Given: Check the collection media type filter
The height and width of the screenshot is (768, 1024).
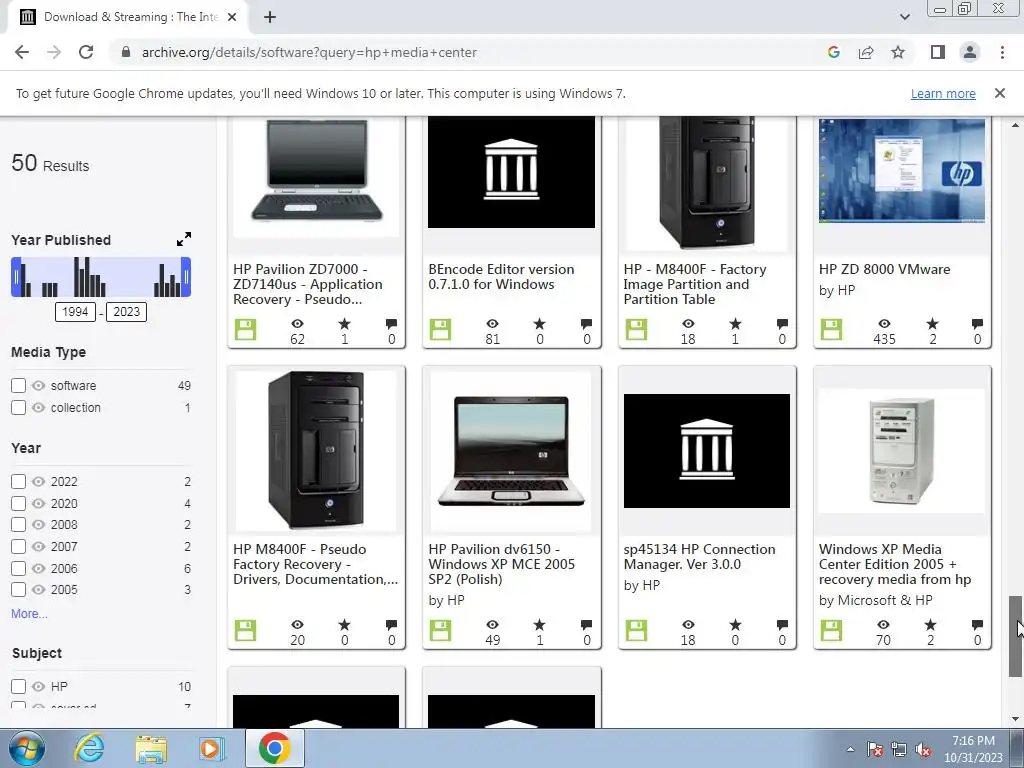Looking at the screenshot, I should click(x=18, y=408).
